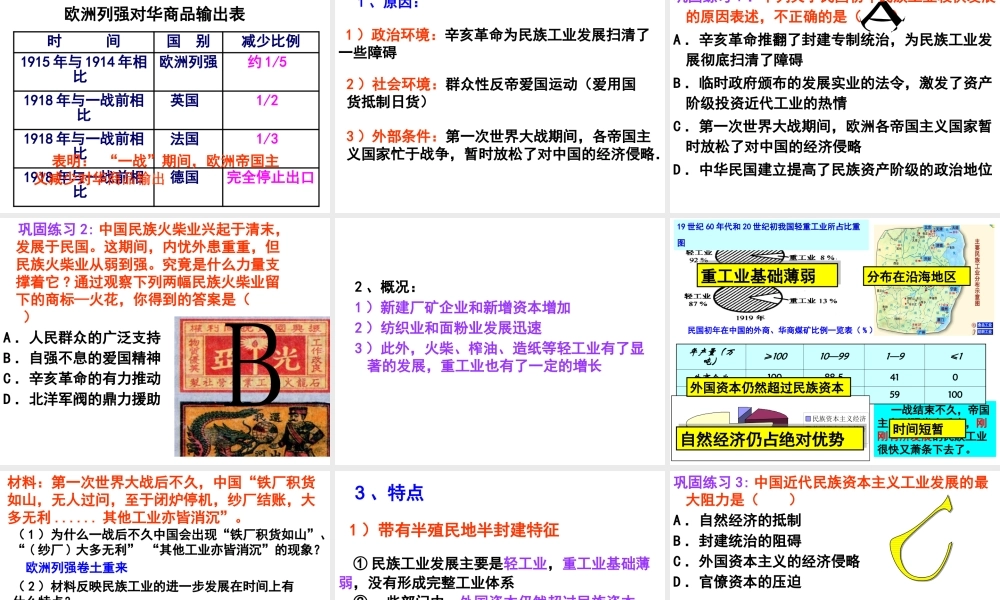1000x600 pixels.
Task: Click the line 2）社会环境
Action: (491, 92)
